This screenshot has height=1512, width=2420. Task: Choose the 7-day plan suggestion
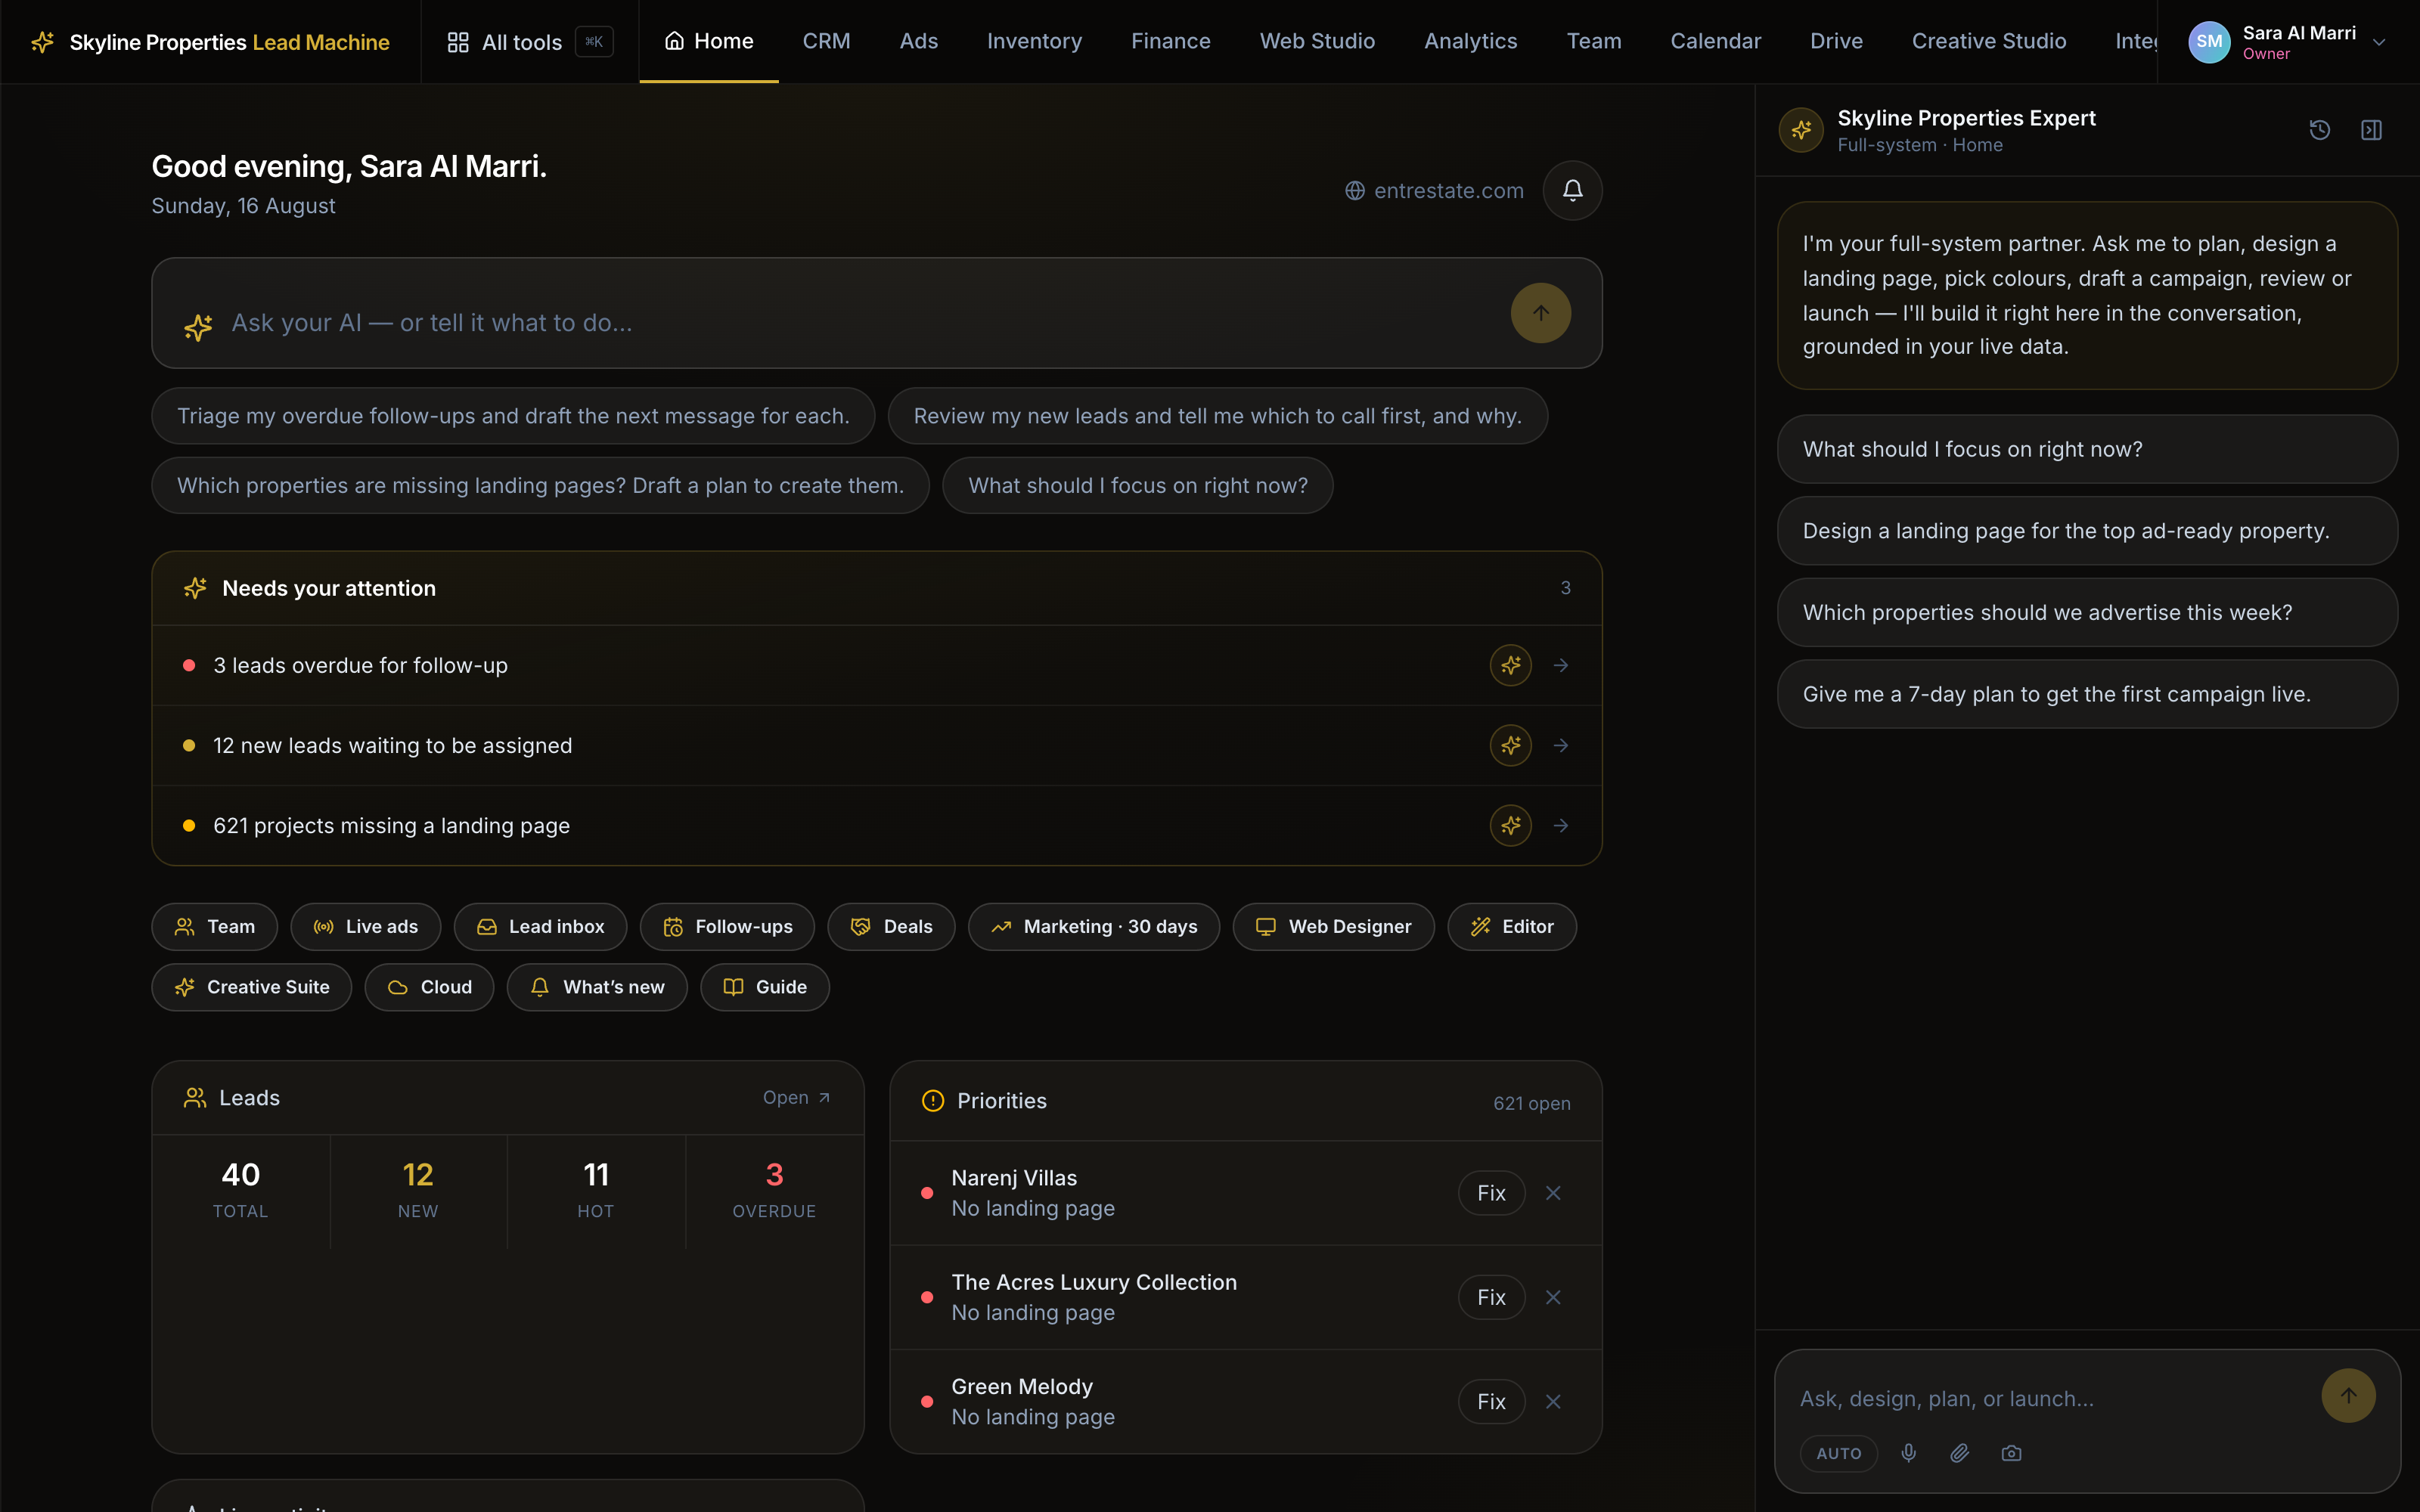2087,694
